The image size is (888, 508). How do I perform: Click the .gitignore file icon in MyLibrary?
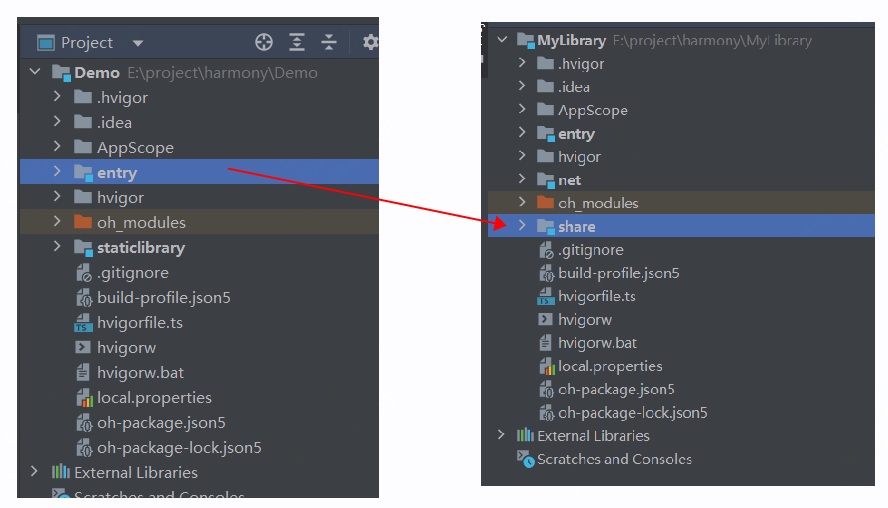pos(546,250)
